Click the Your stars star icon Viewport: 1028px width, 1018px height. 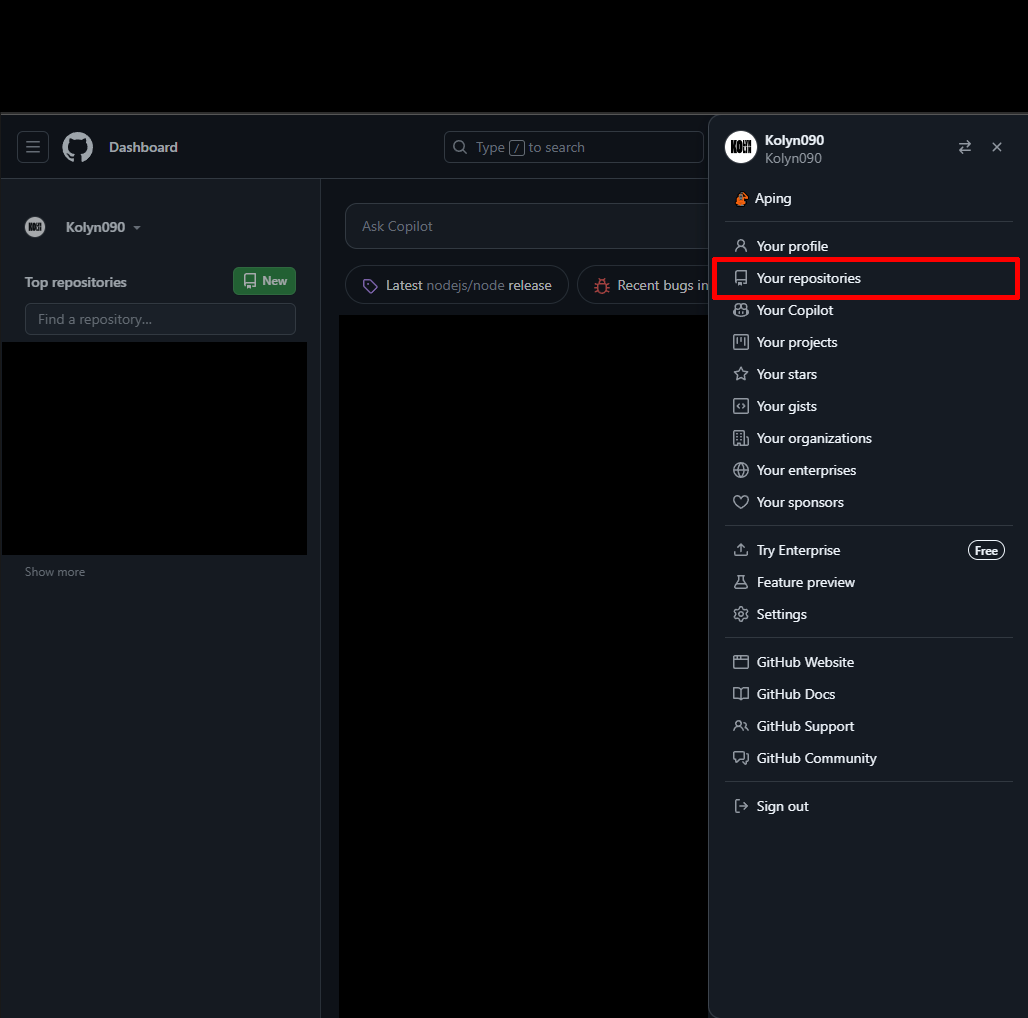(x=741, y=374)
